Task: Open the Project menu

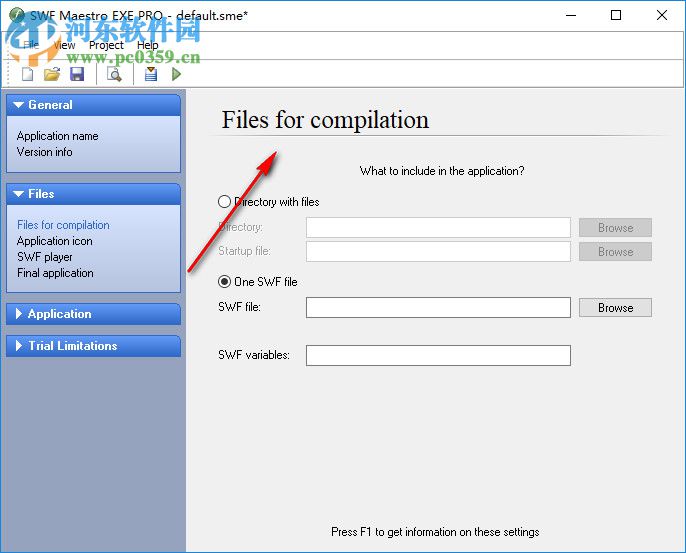Action: click(x=106, y=45)
